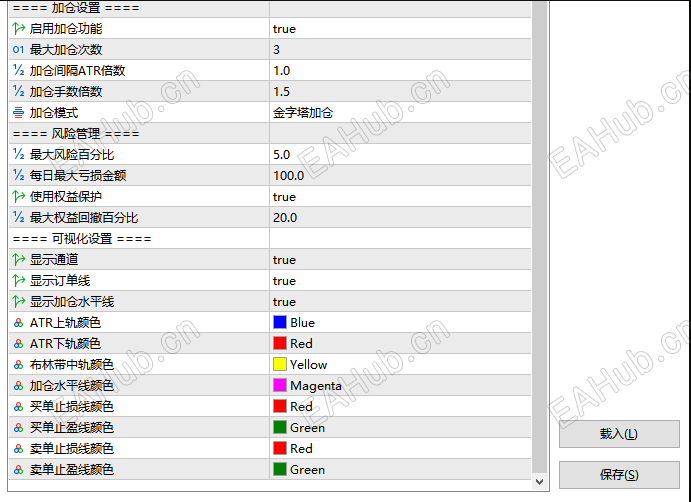
Task: Open the 卖单止盈线颜色 Green color dropdown
Action: [400, 469]
